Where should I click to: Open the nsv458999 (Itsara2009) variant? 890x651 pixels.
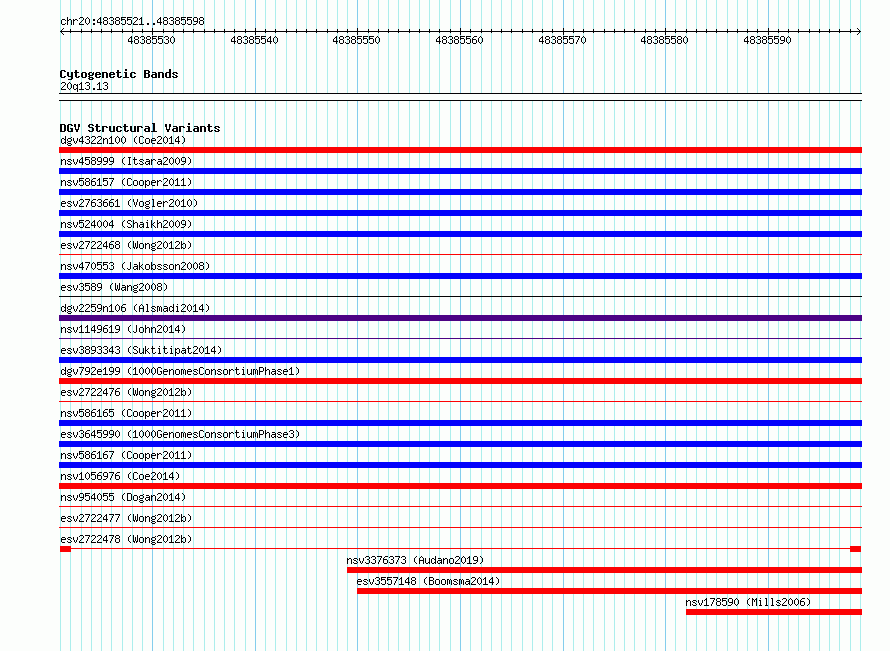(126, 161)
